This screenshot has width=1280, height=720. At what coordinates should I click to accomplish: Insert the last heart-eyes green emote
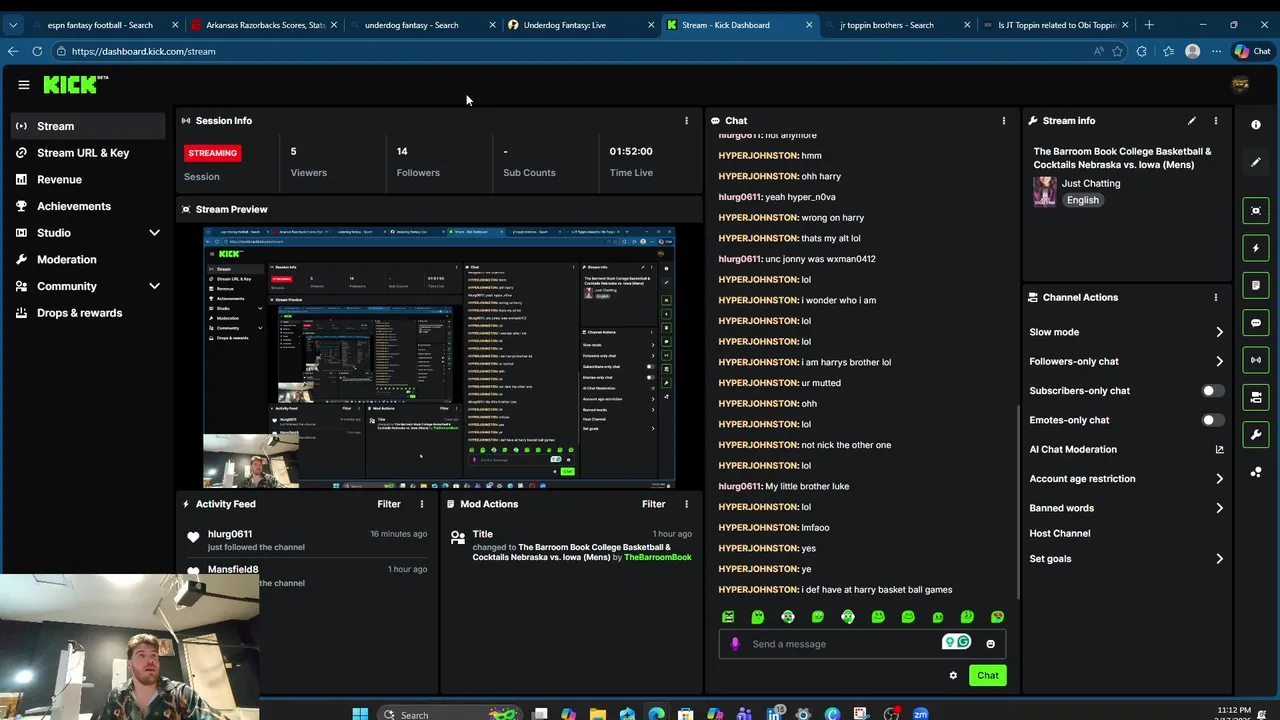(997, 617)
